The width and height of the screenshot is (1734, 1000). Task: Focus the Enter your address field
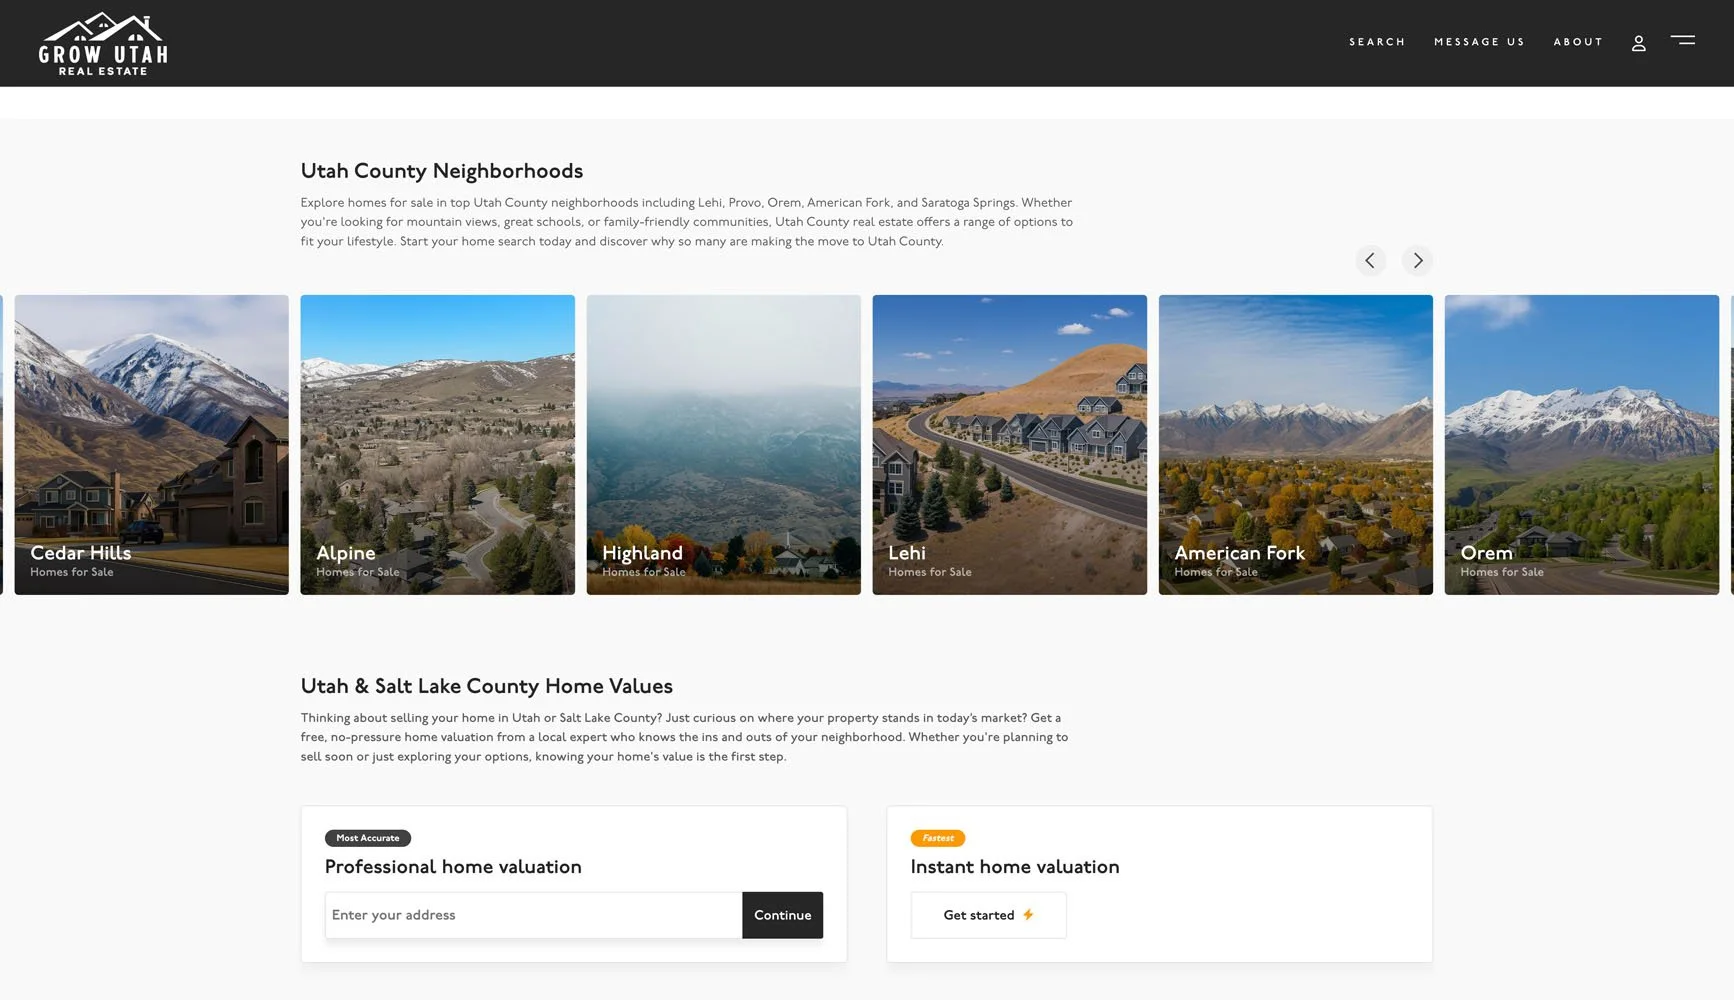click(534, 915)
